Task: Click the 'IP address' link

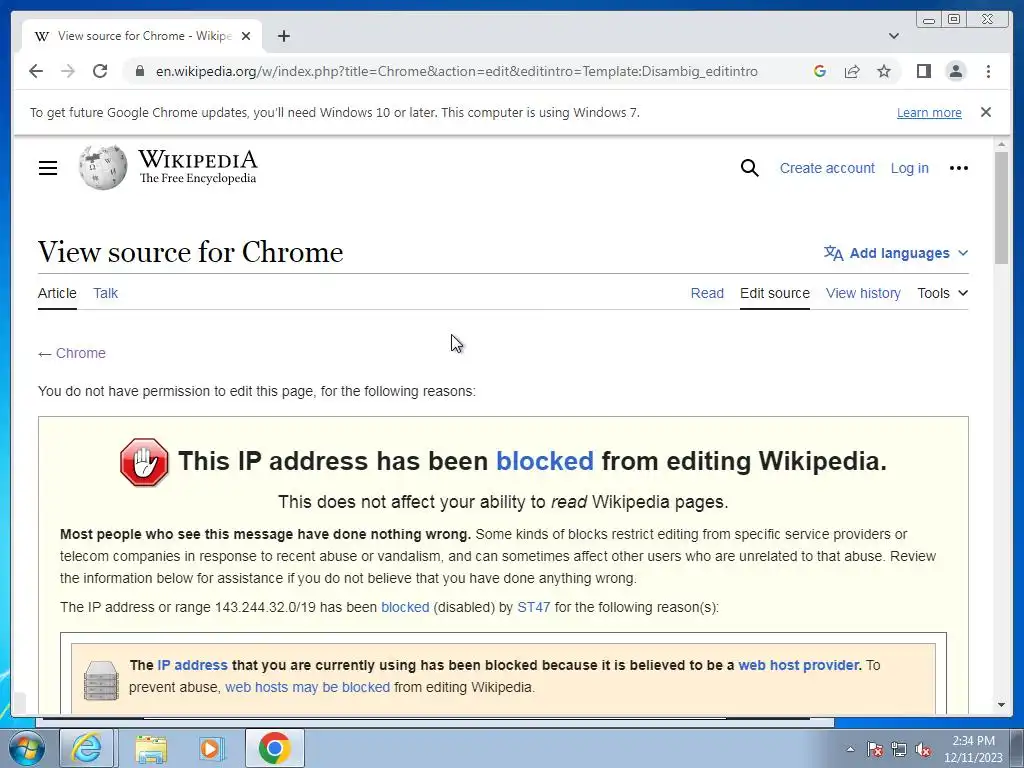Action: pos(192,665)
